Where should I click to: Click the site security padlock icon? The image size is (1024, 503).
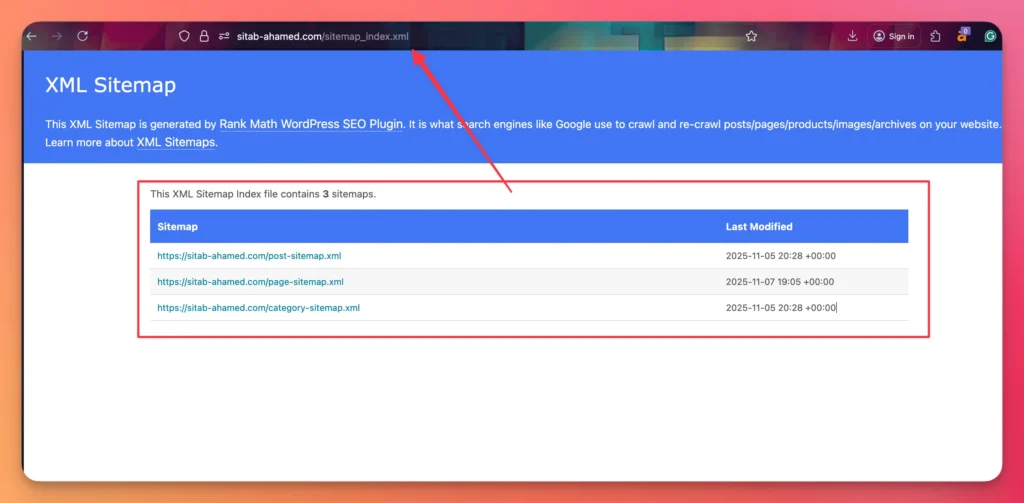click(204, 36)
